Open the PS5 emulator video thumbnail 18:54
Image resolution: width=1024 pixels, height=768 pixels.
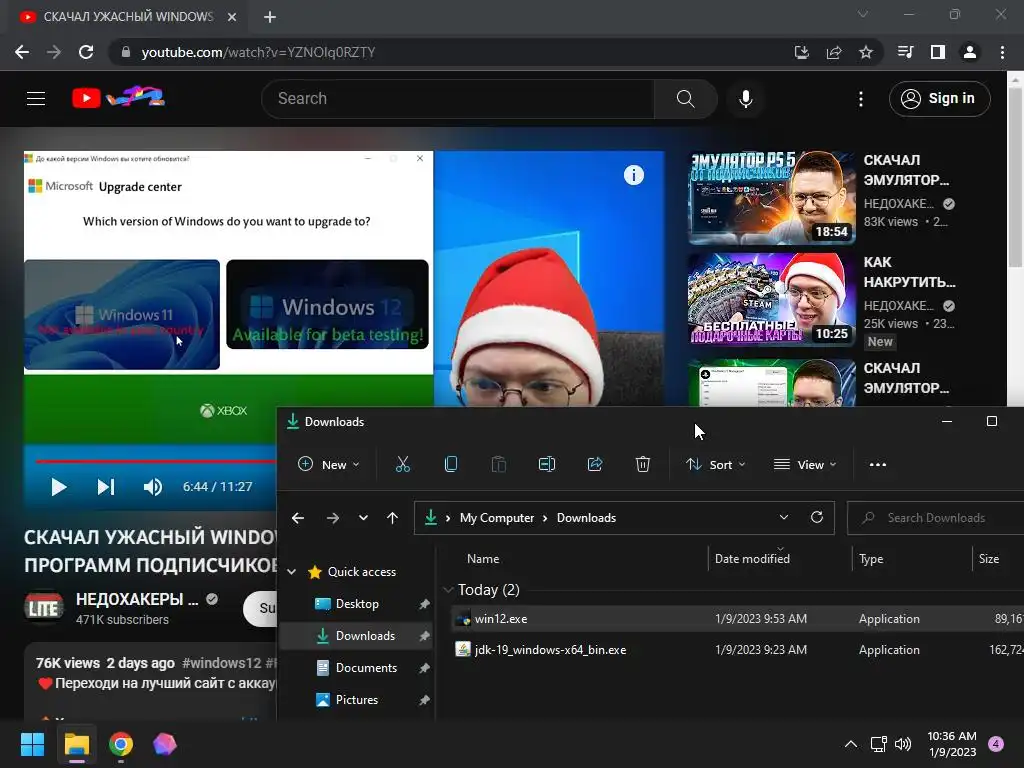click(x=771, y=197)
